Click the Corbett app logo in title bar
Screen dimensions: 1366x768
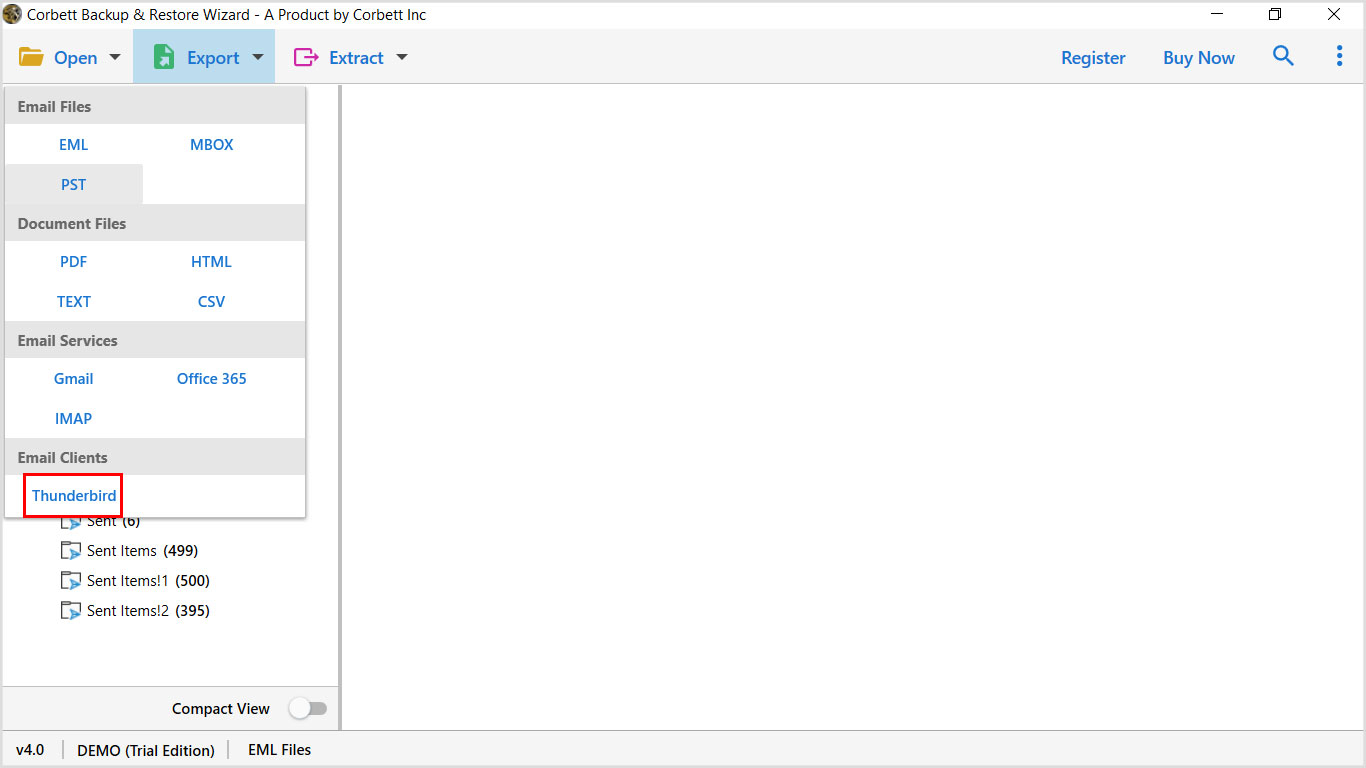tap(12, 14)
